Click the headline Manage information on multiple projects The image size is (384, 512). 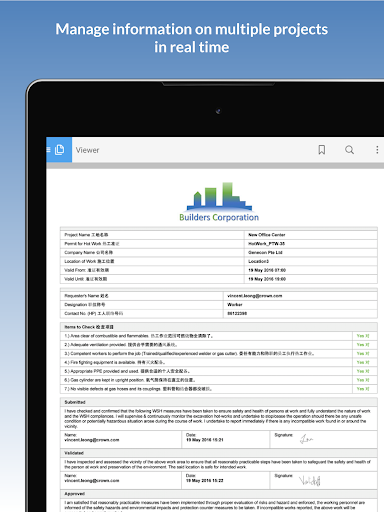pyautogui.click(x=192, y=29)
